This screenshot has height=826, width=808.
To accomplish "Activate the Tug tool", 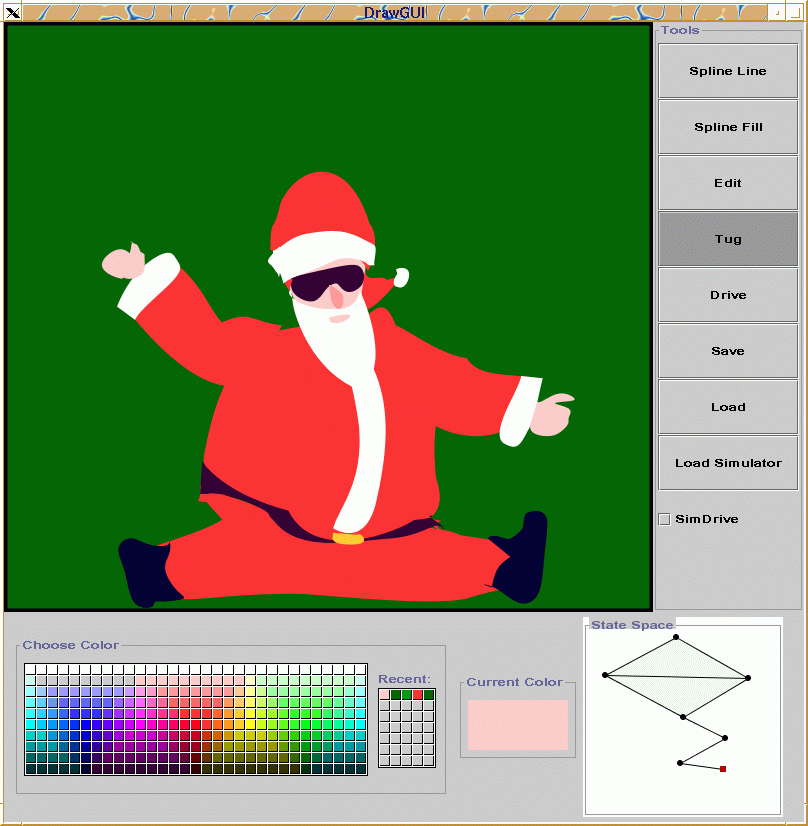I will (728, 239).
